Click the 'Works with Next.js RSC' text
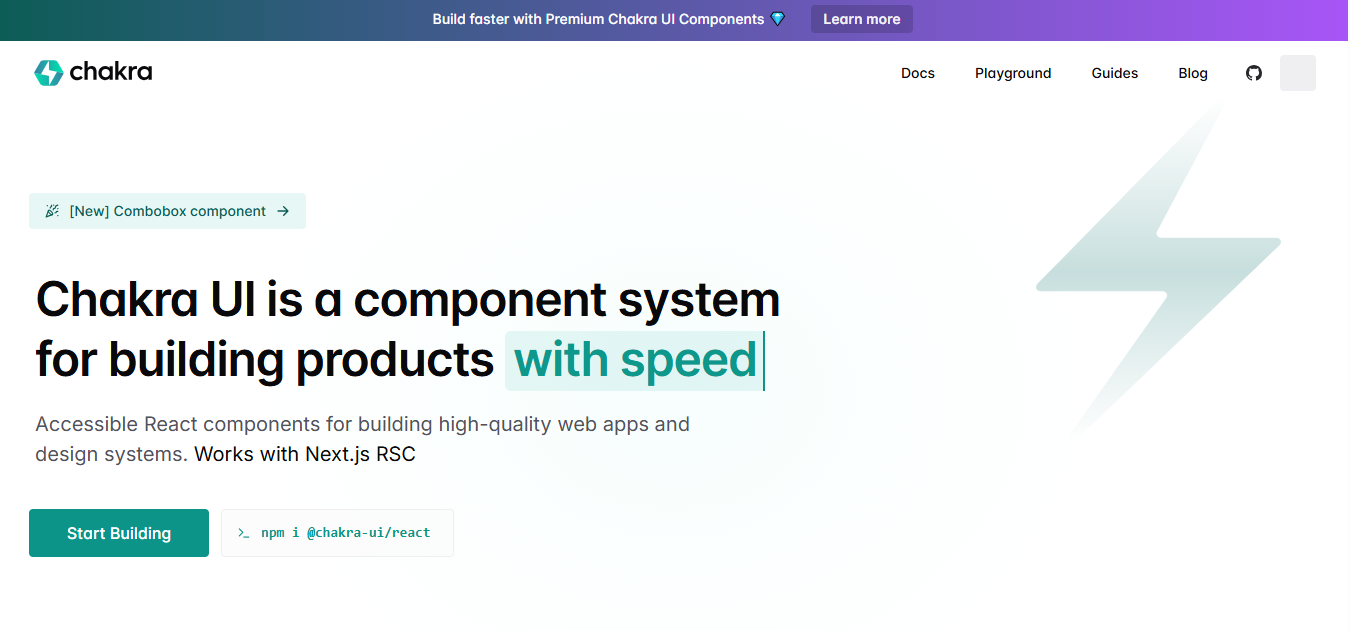 point(305,454)
